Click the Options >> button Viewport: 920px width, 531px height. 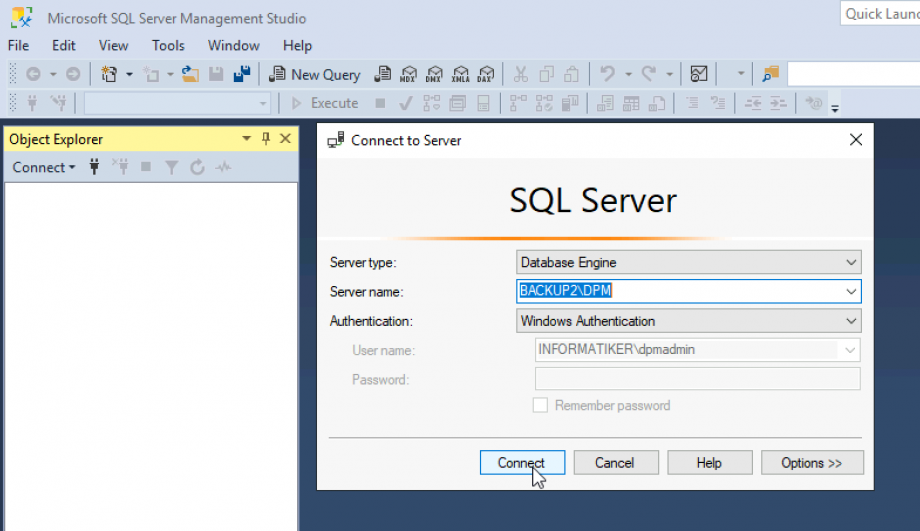(811, 463)
